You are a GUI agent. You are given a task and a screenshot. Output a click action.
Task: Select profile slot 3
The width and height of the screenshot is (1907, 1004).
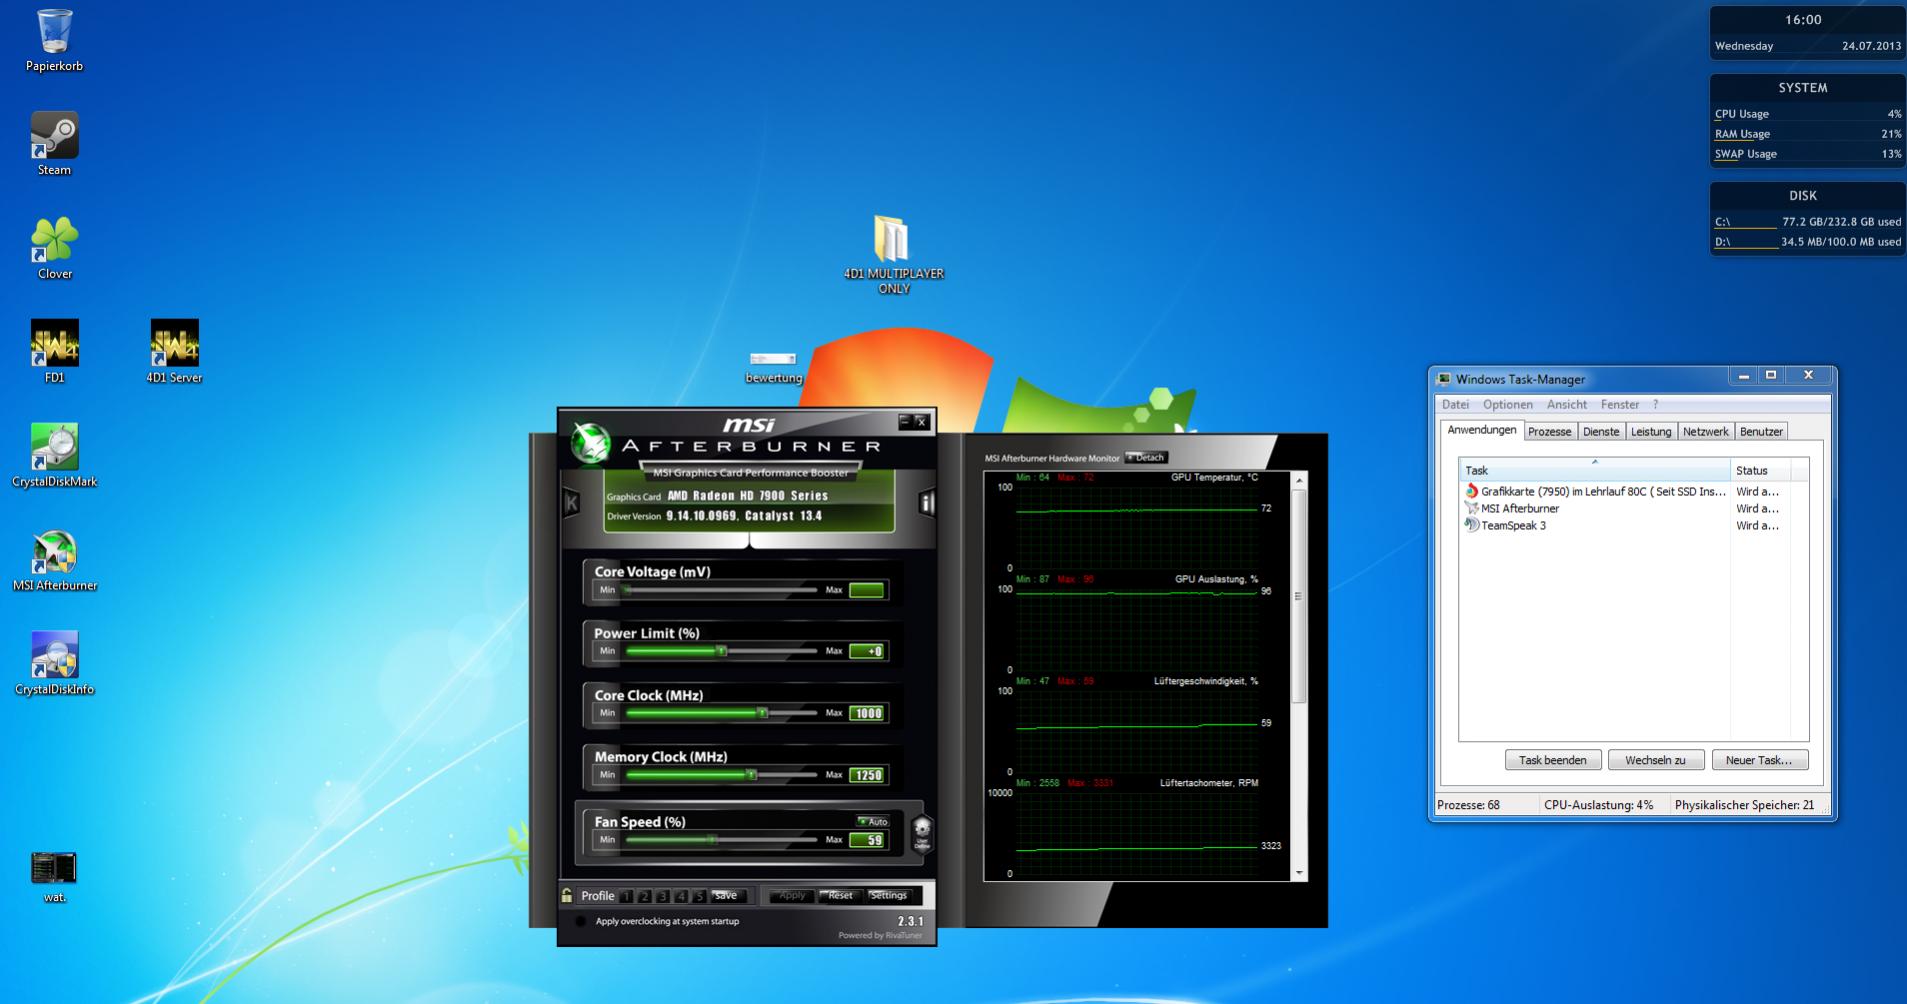tap(663, 896)
